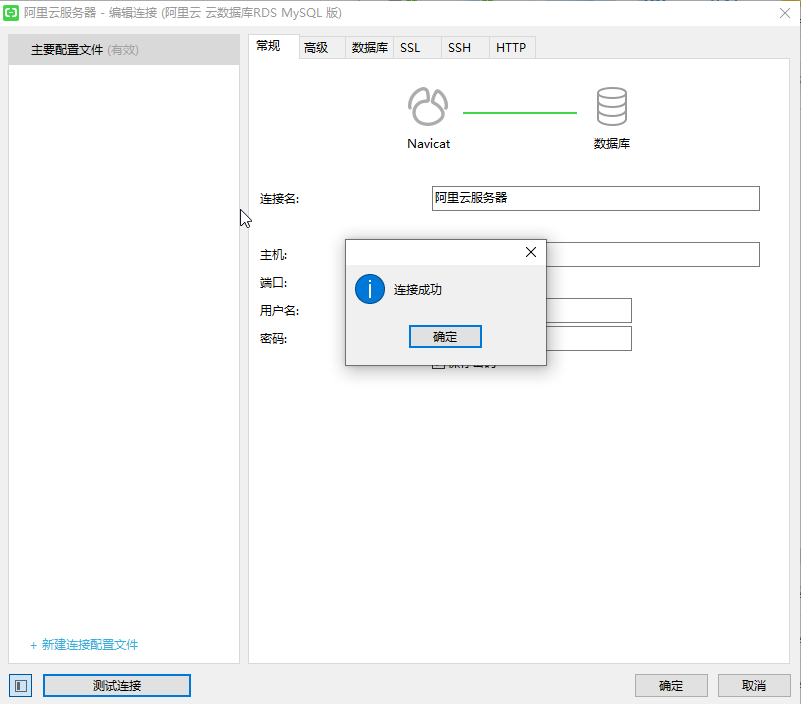Select the 主要配置文件 profile item

(124, 50)
